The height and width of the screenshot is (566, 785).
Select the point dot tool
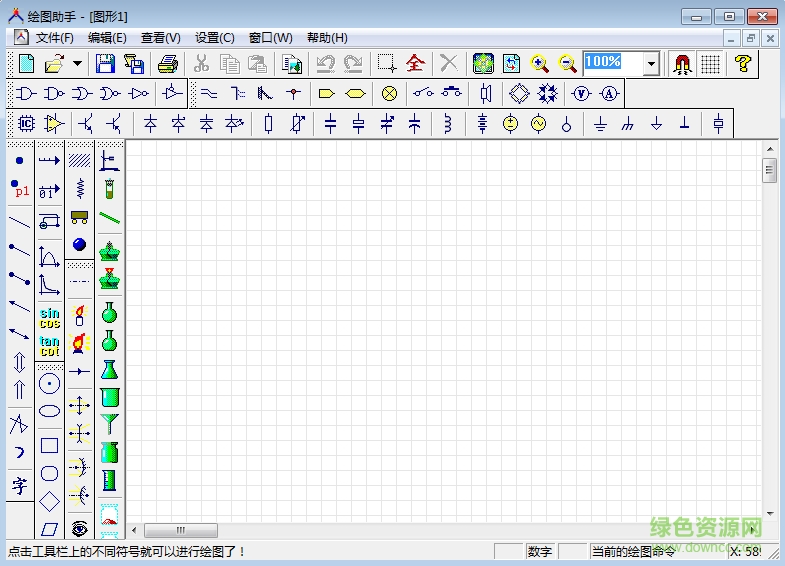(20, 161)
